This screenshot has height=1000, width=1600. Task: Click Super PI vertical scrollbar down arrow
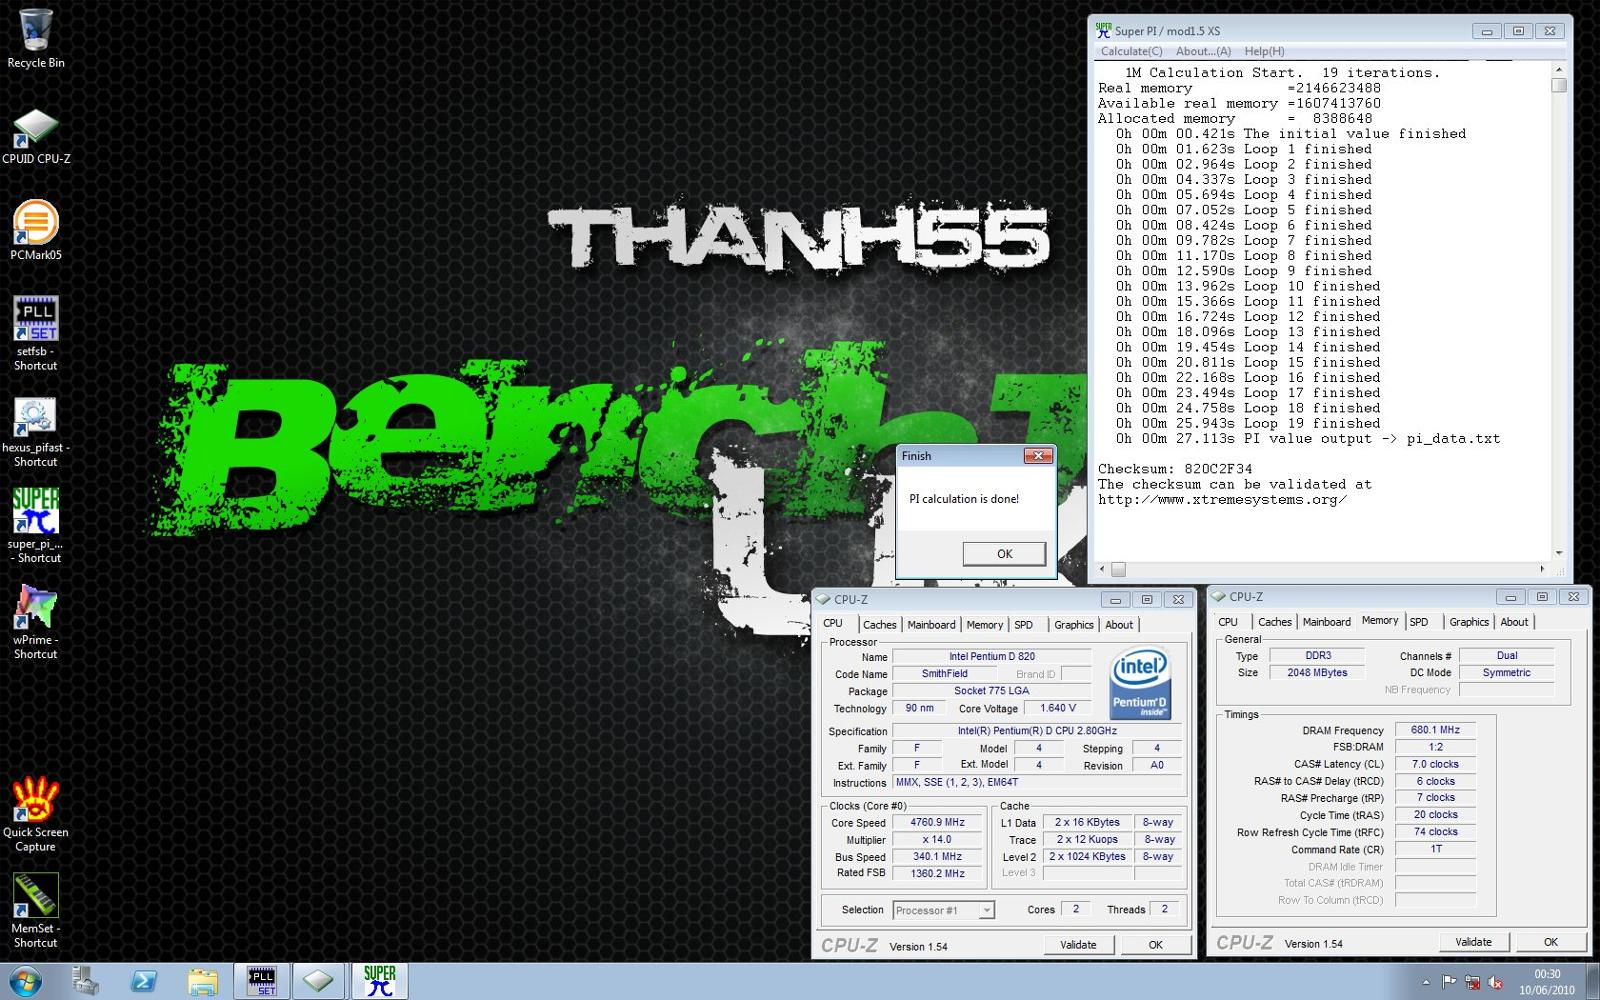click(1558, 553)
